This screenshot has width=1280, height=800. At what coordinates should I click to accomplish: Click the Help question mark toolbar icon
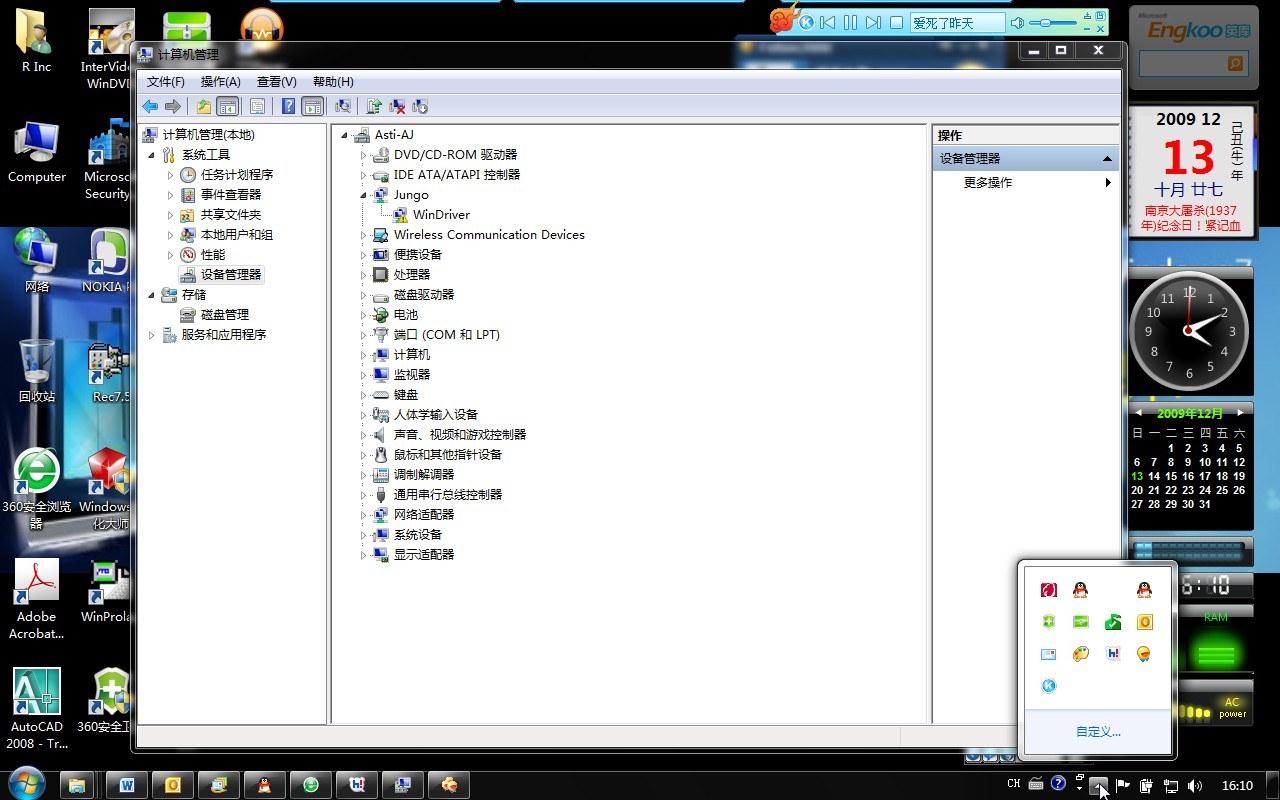[288, 107]
